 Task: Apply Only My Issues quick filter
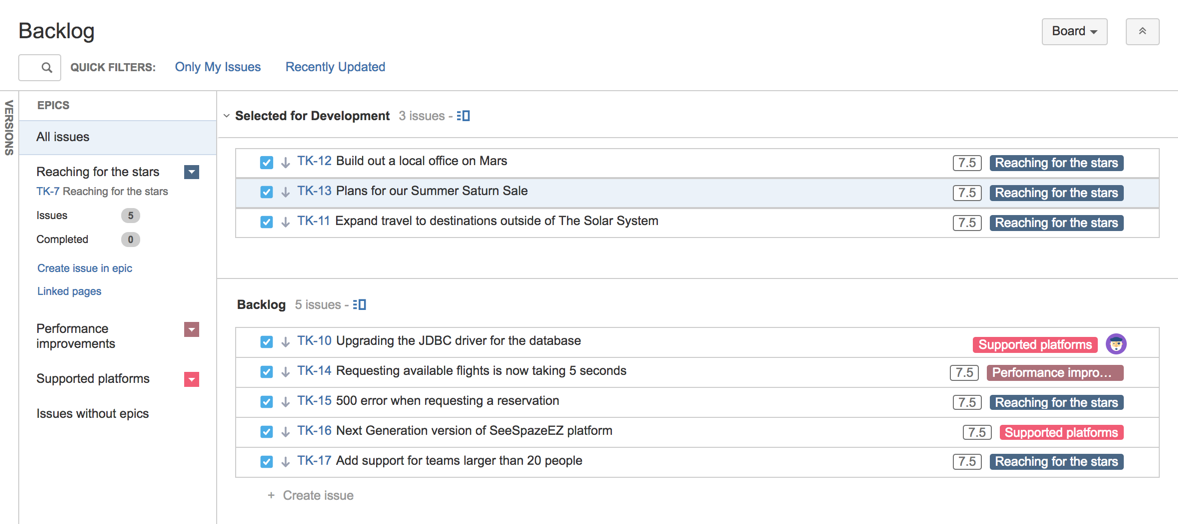[x=218, y=67]
